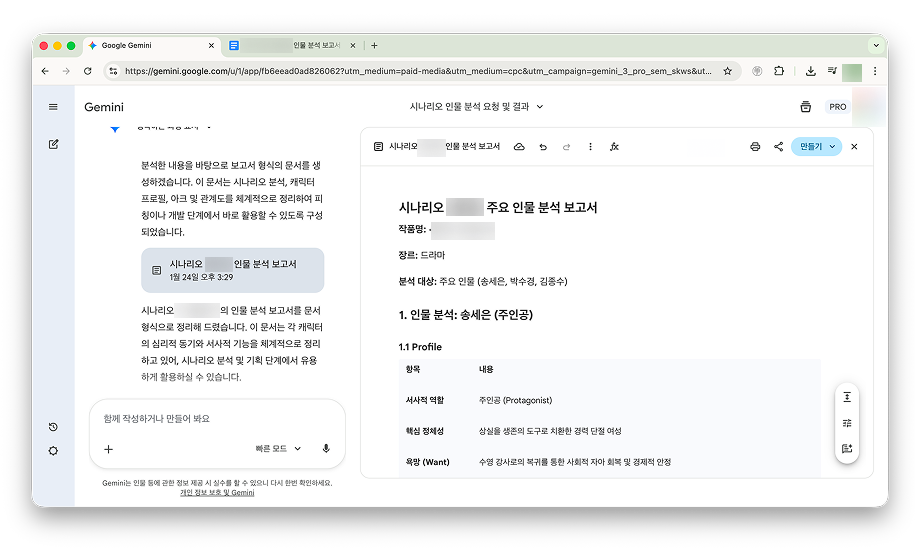Open the 개인 정보 보호 및 Gemini link
915x548 pixels.
[x=217, y=493]
